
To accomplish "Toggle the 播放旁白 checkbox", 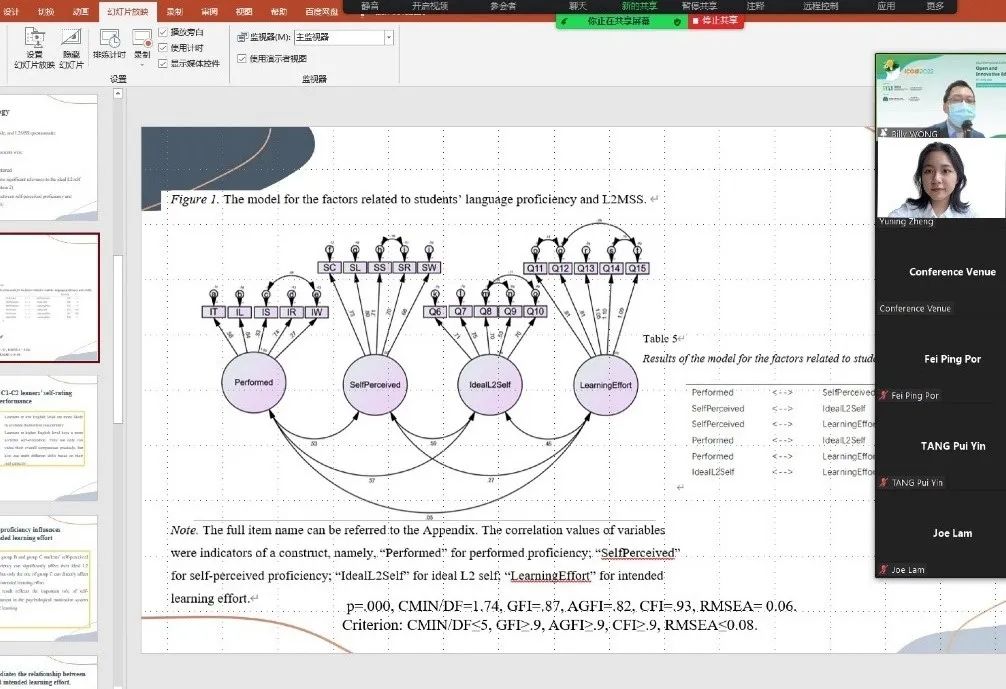I will click(x=163, y=32).
